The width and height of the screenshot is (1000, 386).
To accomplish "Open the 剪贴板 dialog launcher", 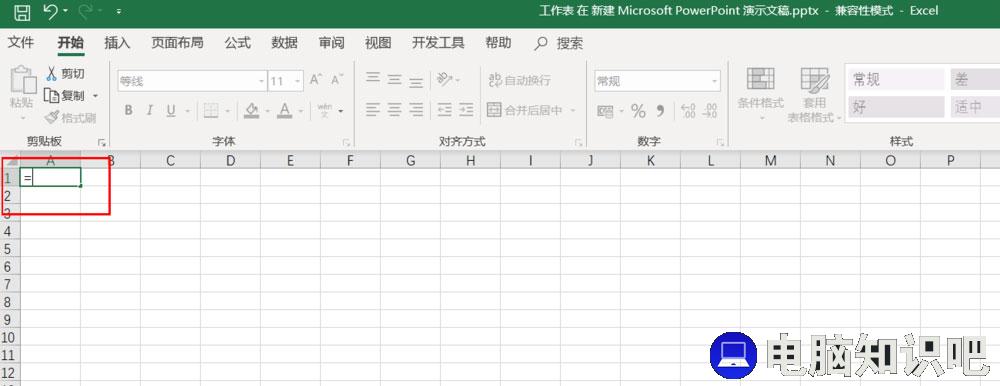I will pyautogui.click(x=101, y=143).
